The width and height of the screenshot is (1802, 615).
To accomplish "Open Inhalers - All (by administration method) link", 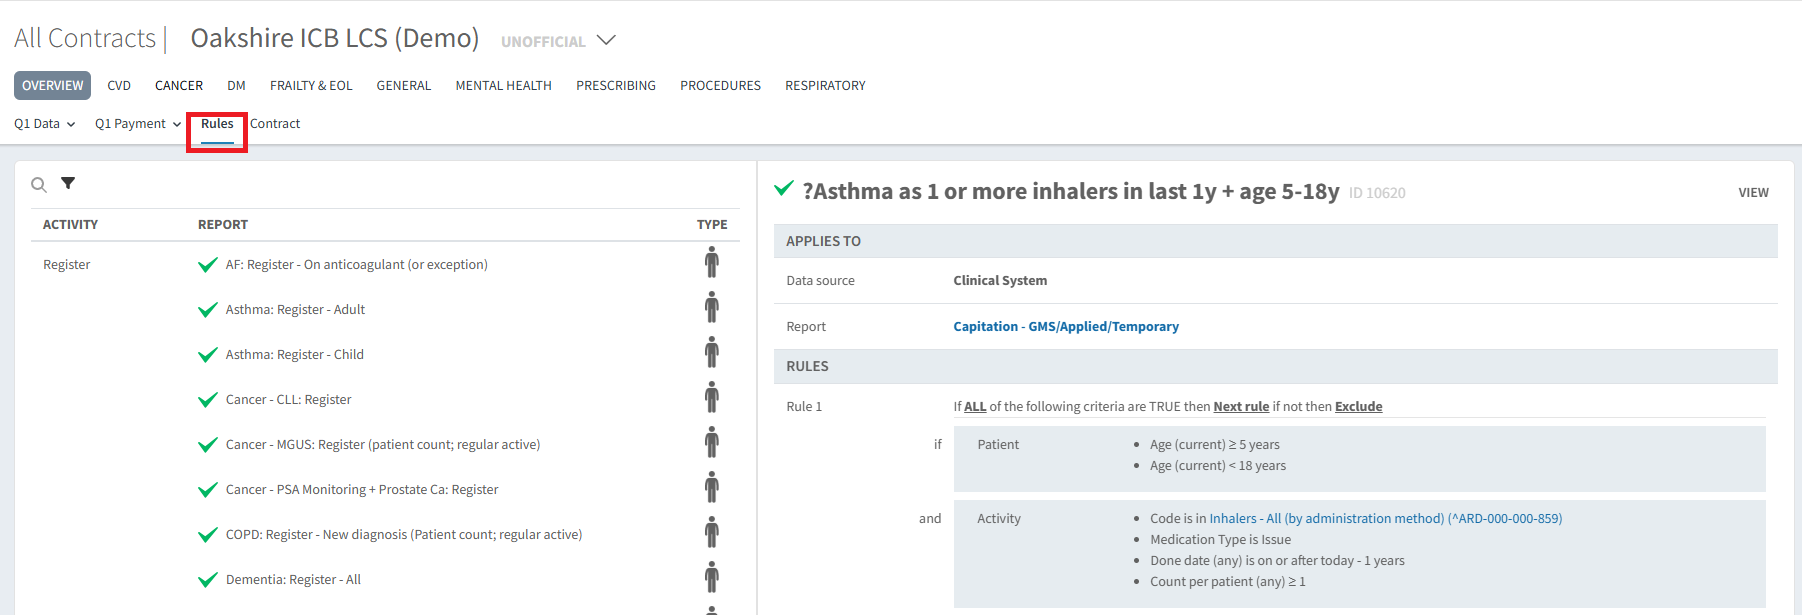I will pyautogui.click(x=1385, y=518).
